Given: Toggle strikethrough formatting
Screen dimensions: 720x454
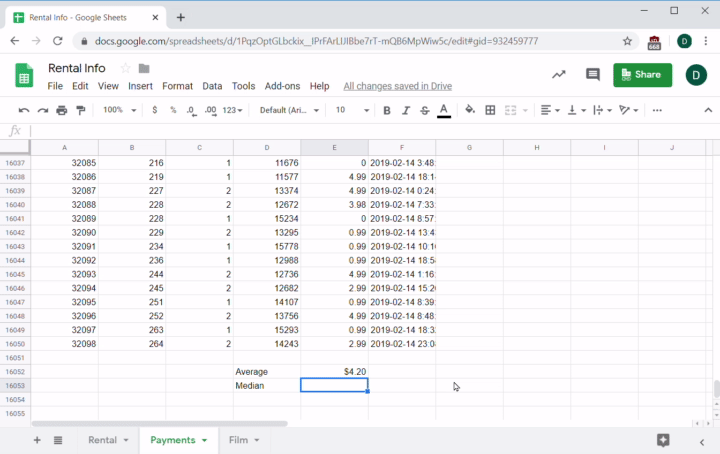Looking at the screenshot, I should (425, 110).
